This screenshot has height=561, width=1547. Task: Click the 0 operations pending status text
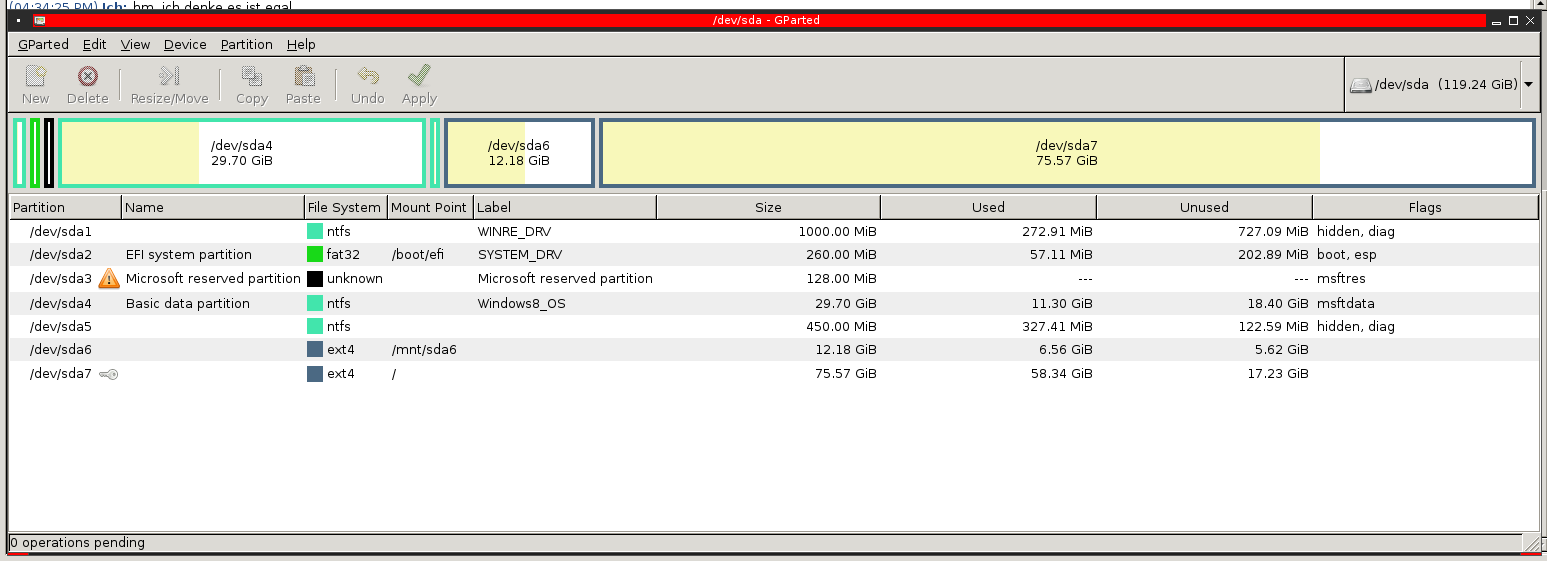[x=77, y=543]
